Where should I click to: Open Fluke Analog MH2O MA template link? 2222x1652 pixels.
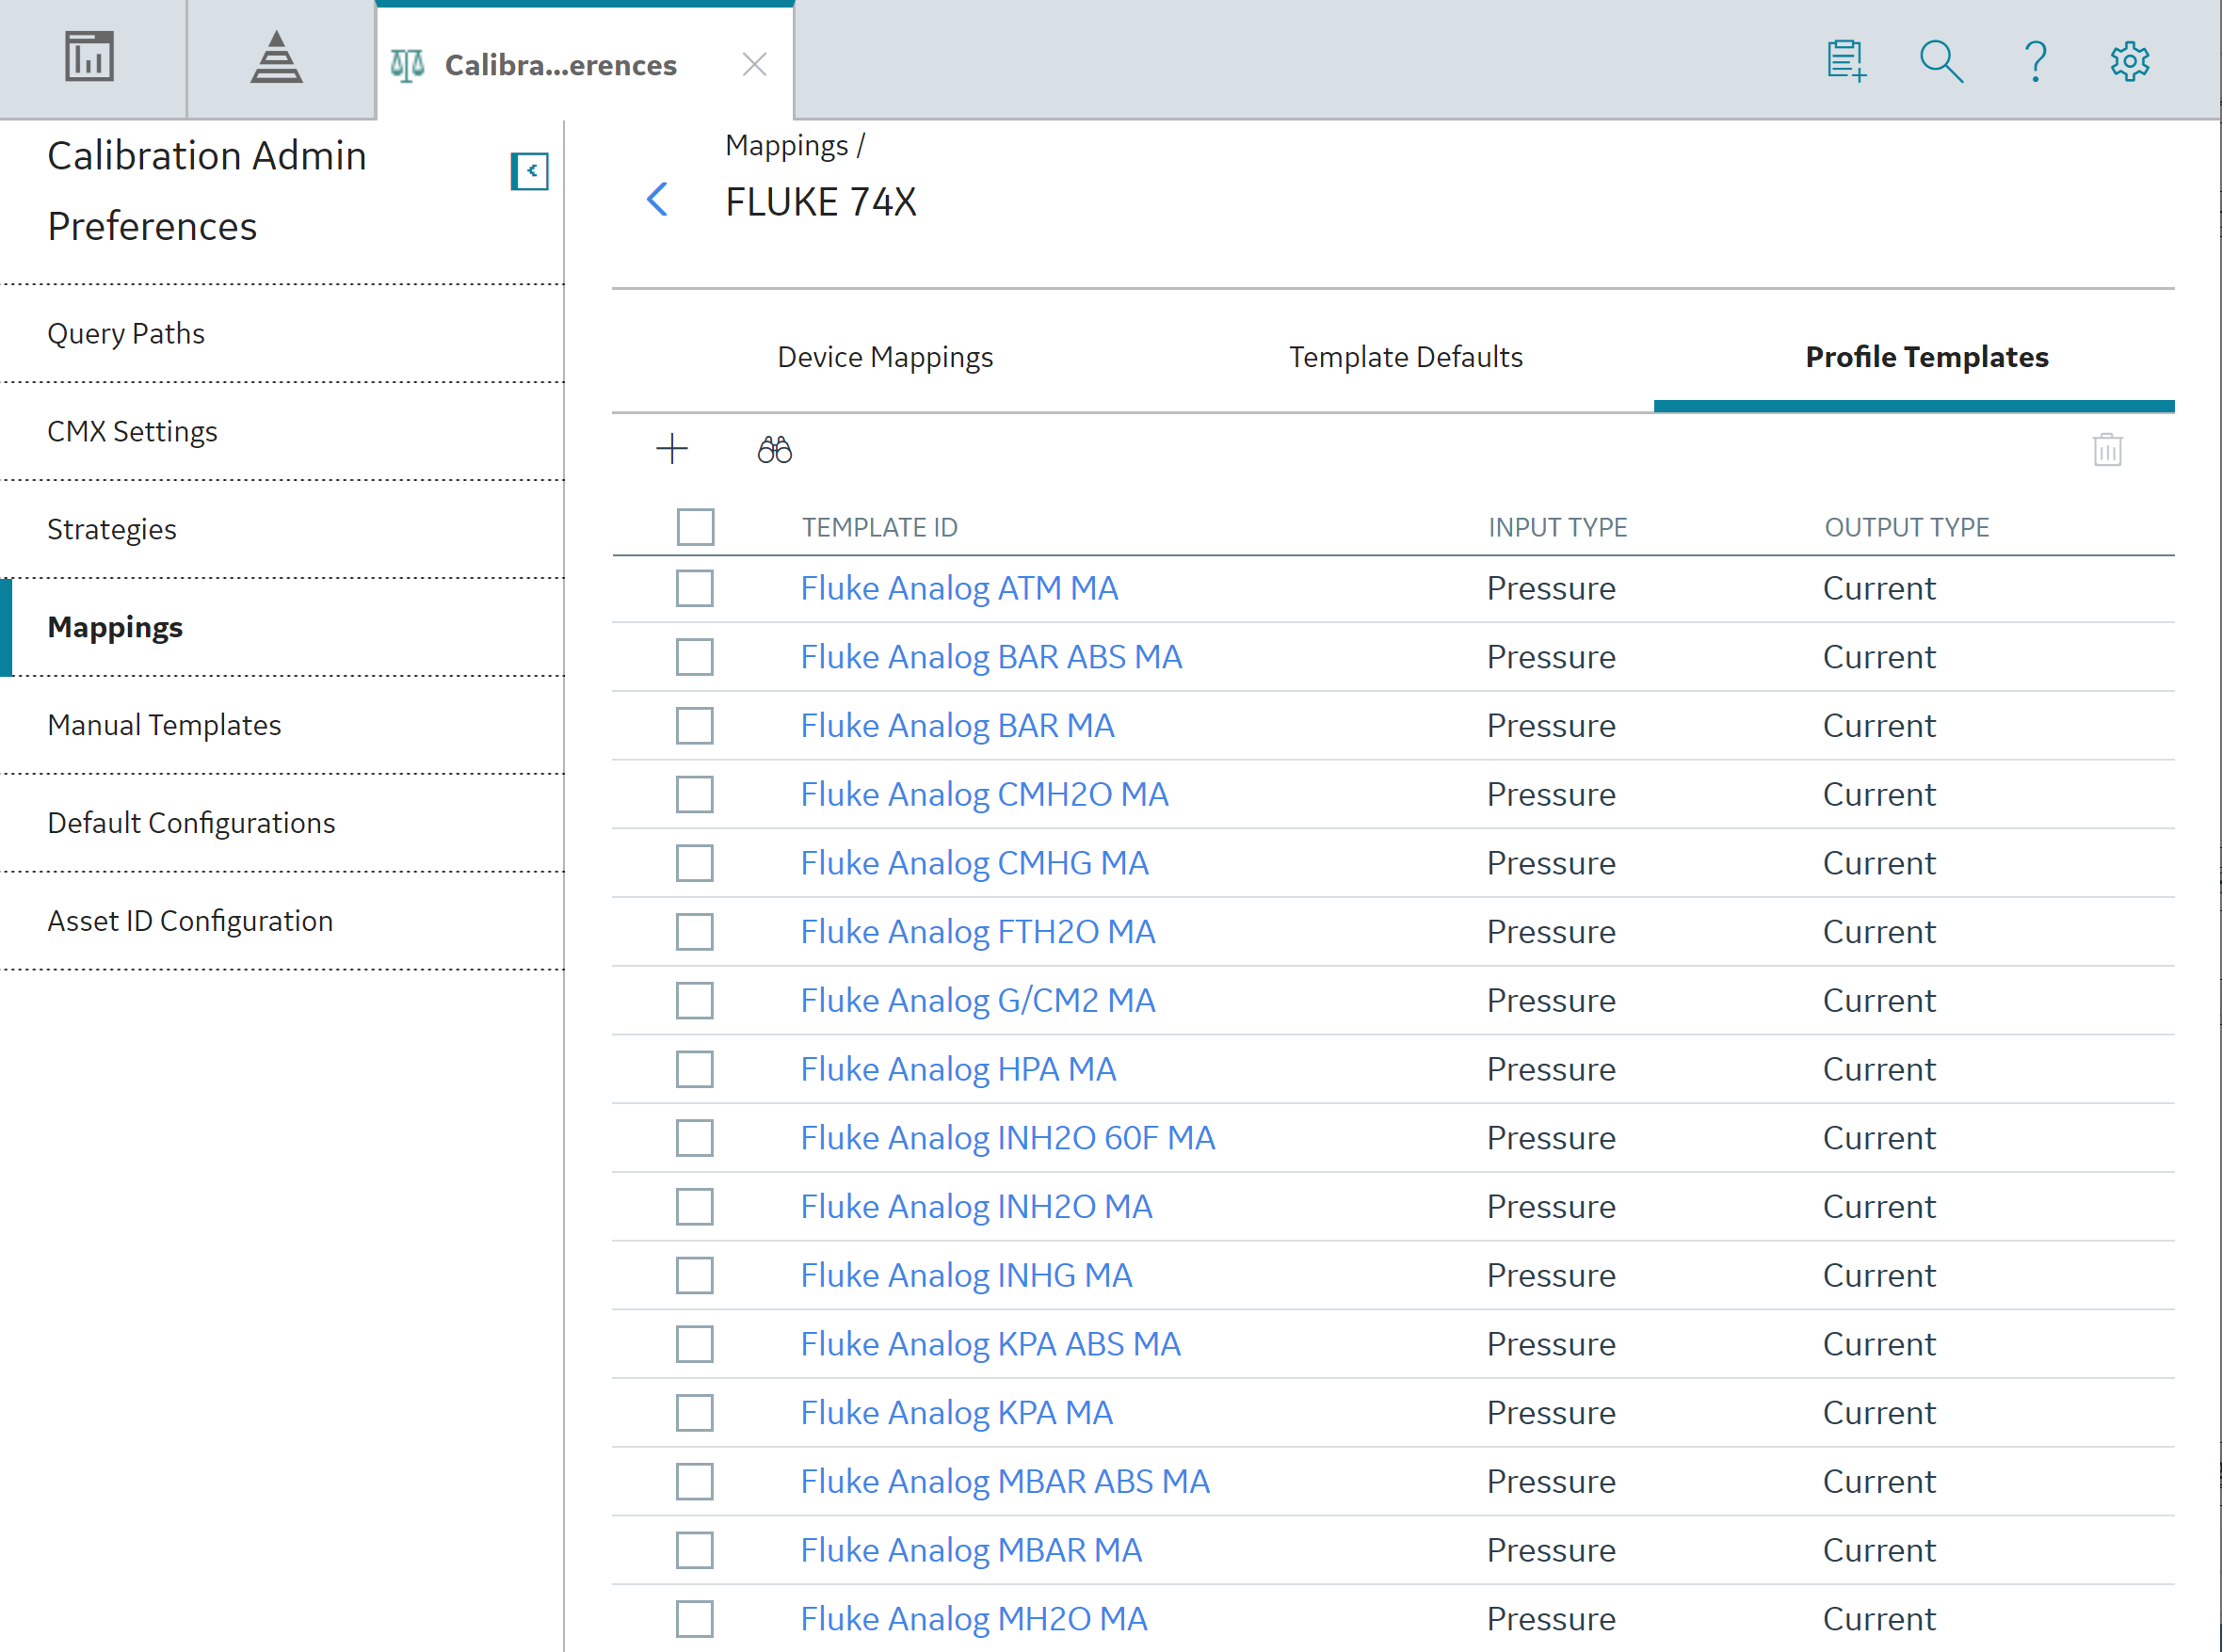point(974,1619)
